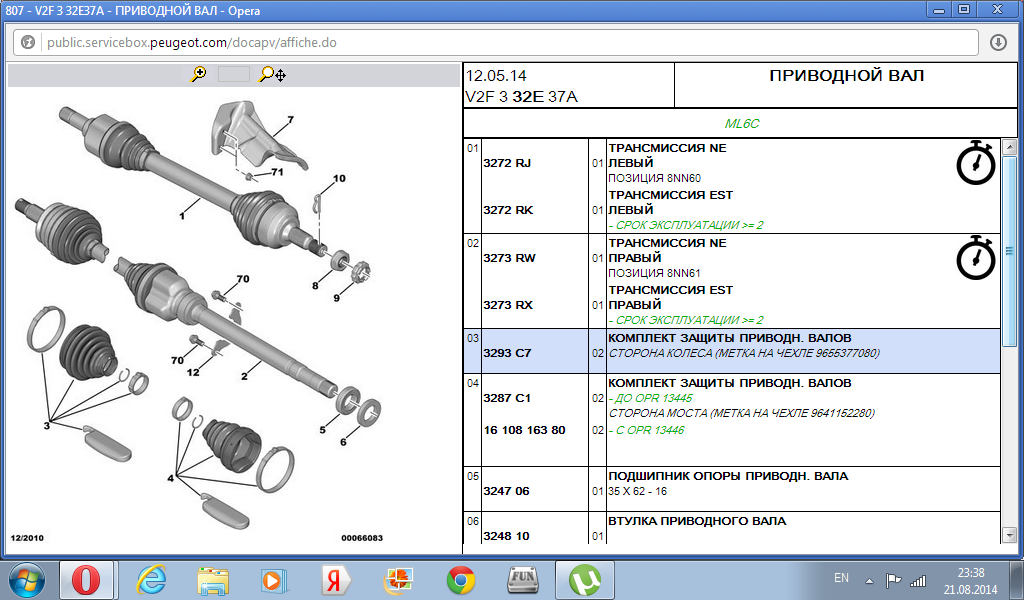Click the globe site info icon
Image resolution: width=1024 pixels, height=600 pixels.
tap(28, 43)
